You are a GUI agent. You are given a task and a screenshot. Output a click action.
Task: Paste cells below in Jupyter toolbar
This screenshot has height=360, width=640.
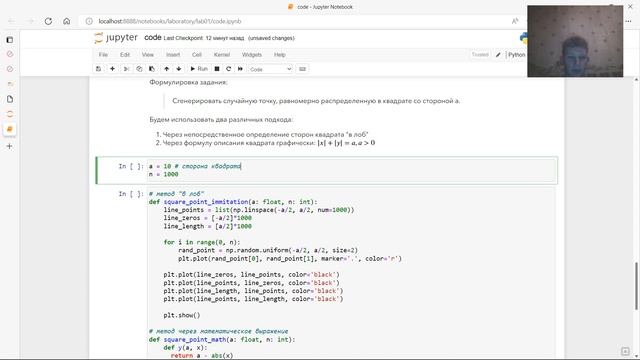coord(152,69)
